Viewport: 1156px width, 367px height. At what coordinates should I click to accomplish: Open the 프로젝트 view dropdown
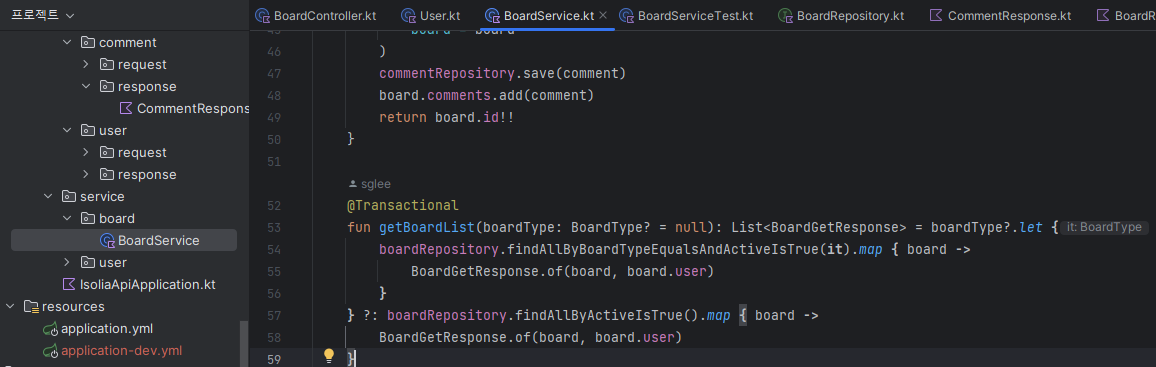click(x=43, y=15)
